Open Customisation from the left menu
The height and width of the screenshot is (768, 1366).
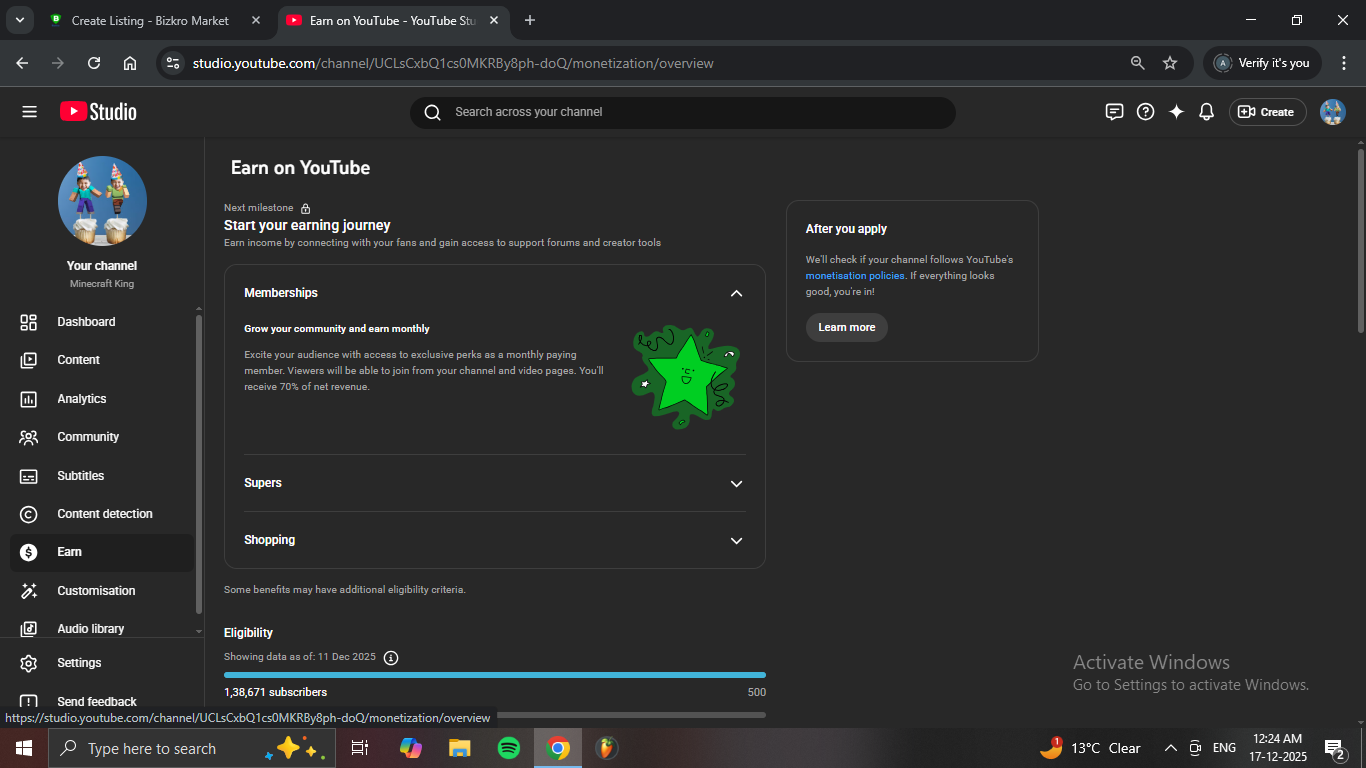click(x=96, y=591)
